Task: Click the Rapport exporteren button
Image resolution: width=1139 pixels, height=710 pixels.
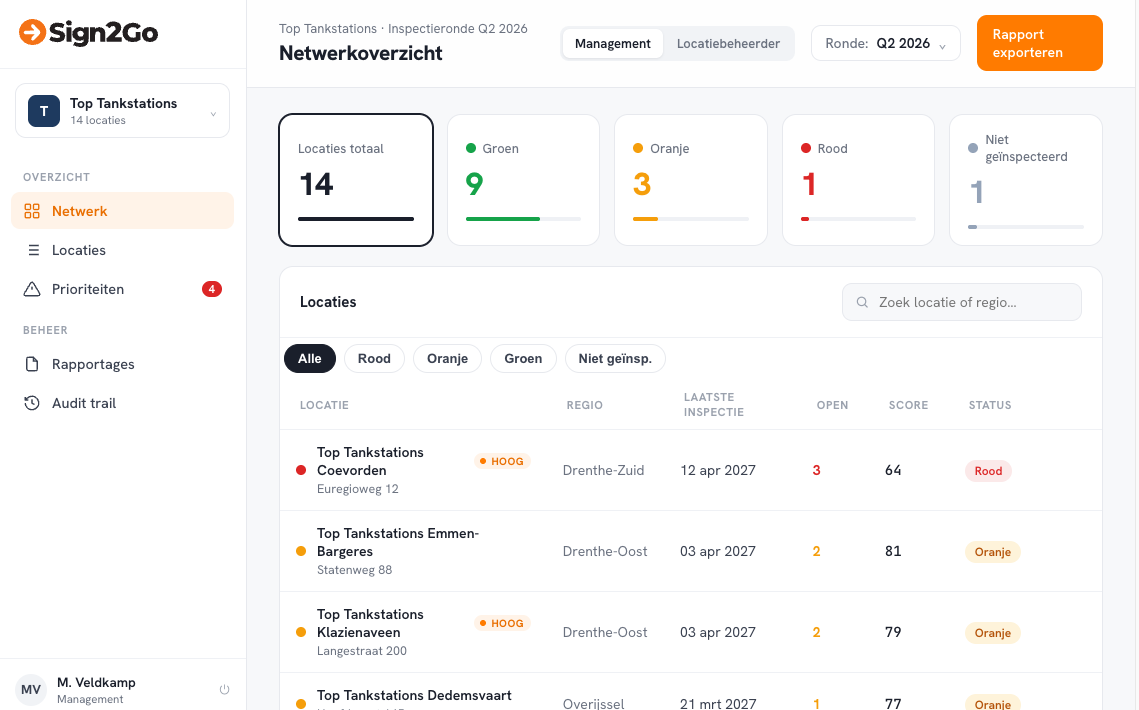Action: click(x=1039, y=44)
